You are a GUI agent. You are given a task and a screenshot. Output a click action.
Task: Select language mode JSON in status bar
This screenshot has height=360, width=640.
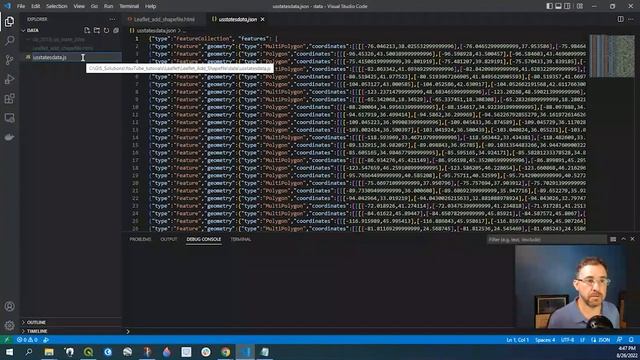click(x=601, y=340)
